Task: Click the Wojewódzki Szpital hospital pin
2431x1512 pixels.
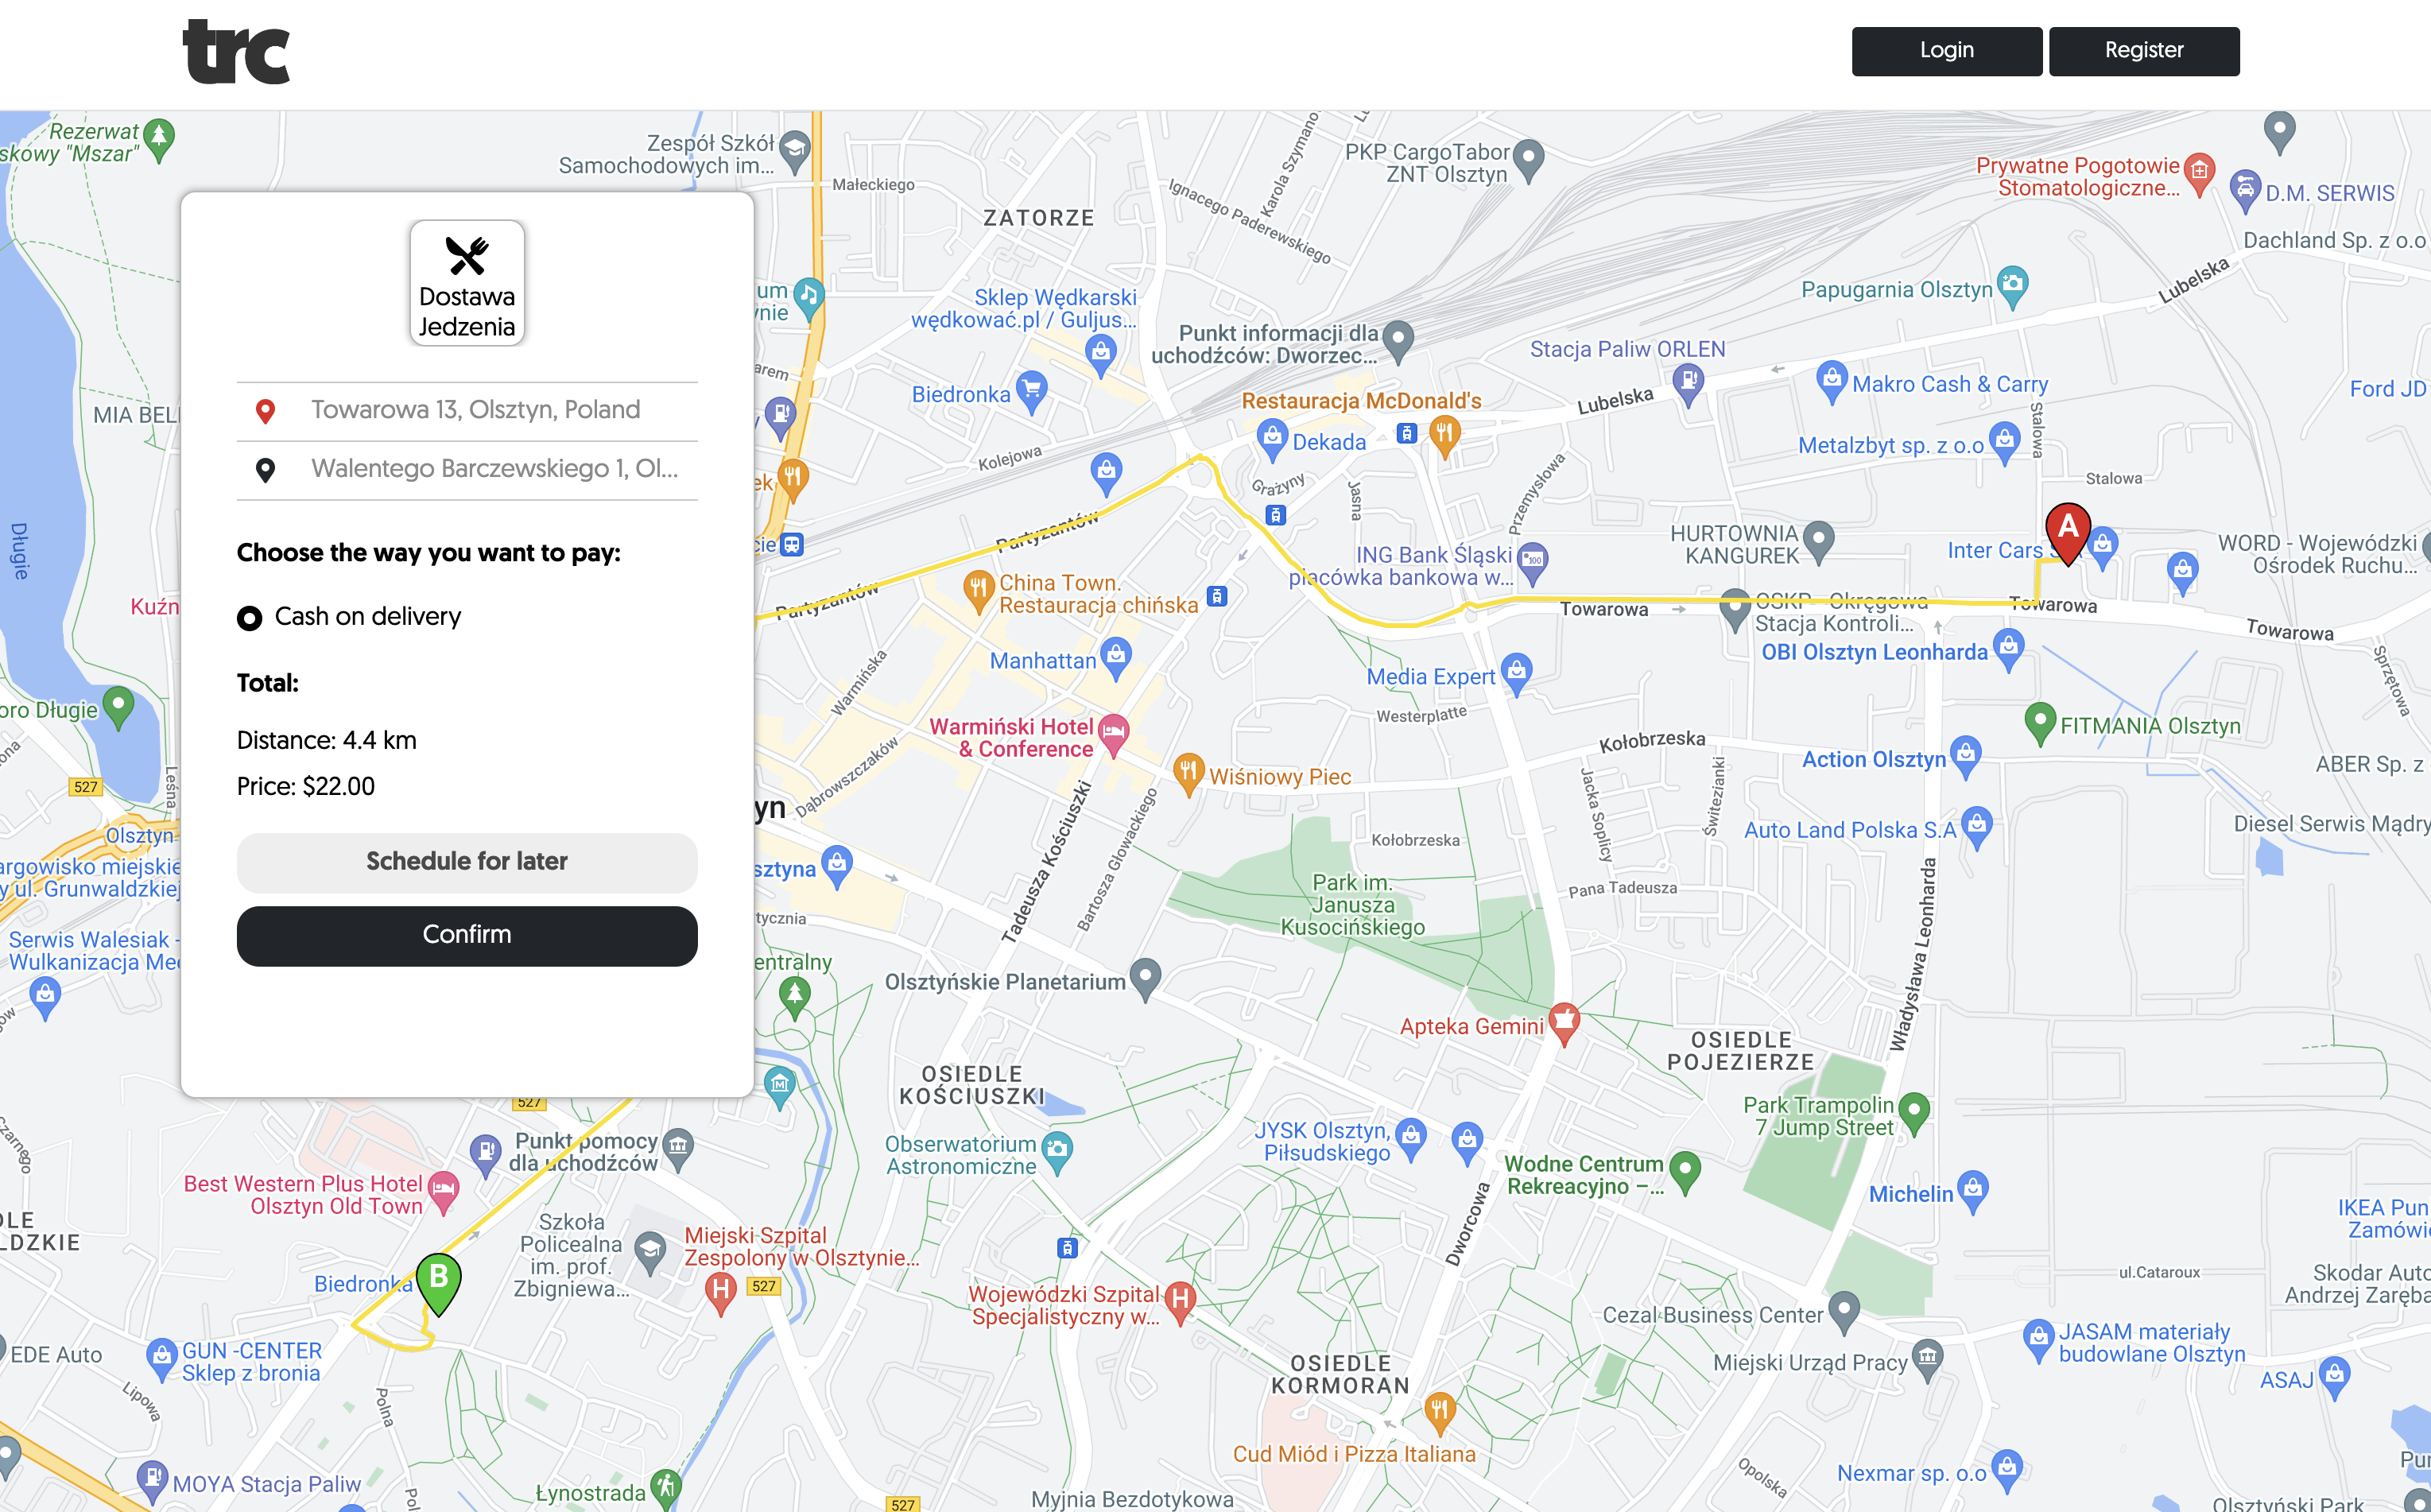Action: [1180, 1303]
